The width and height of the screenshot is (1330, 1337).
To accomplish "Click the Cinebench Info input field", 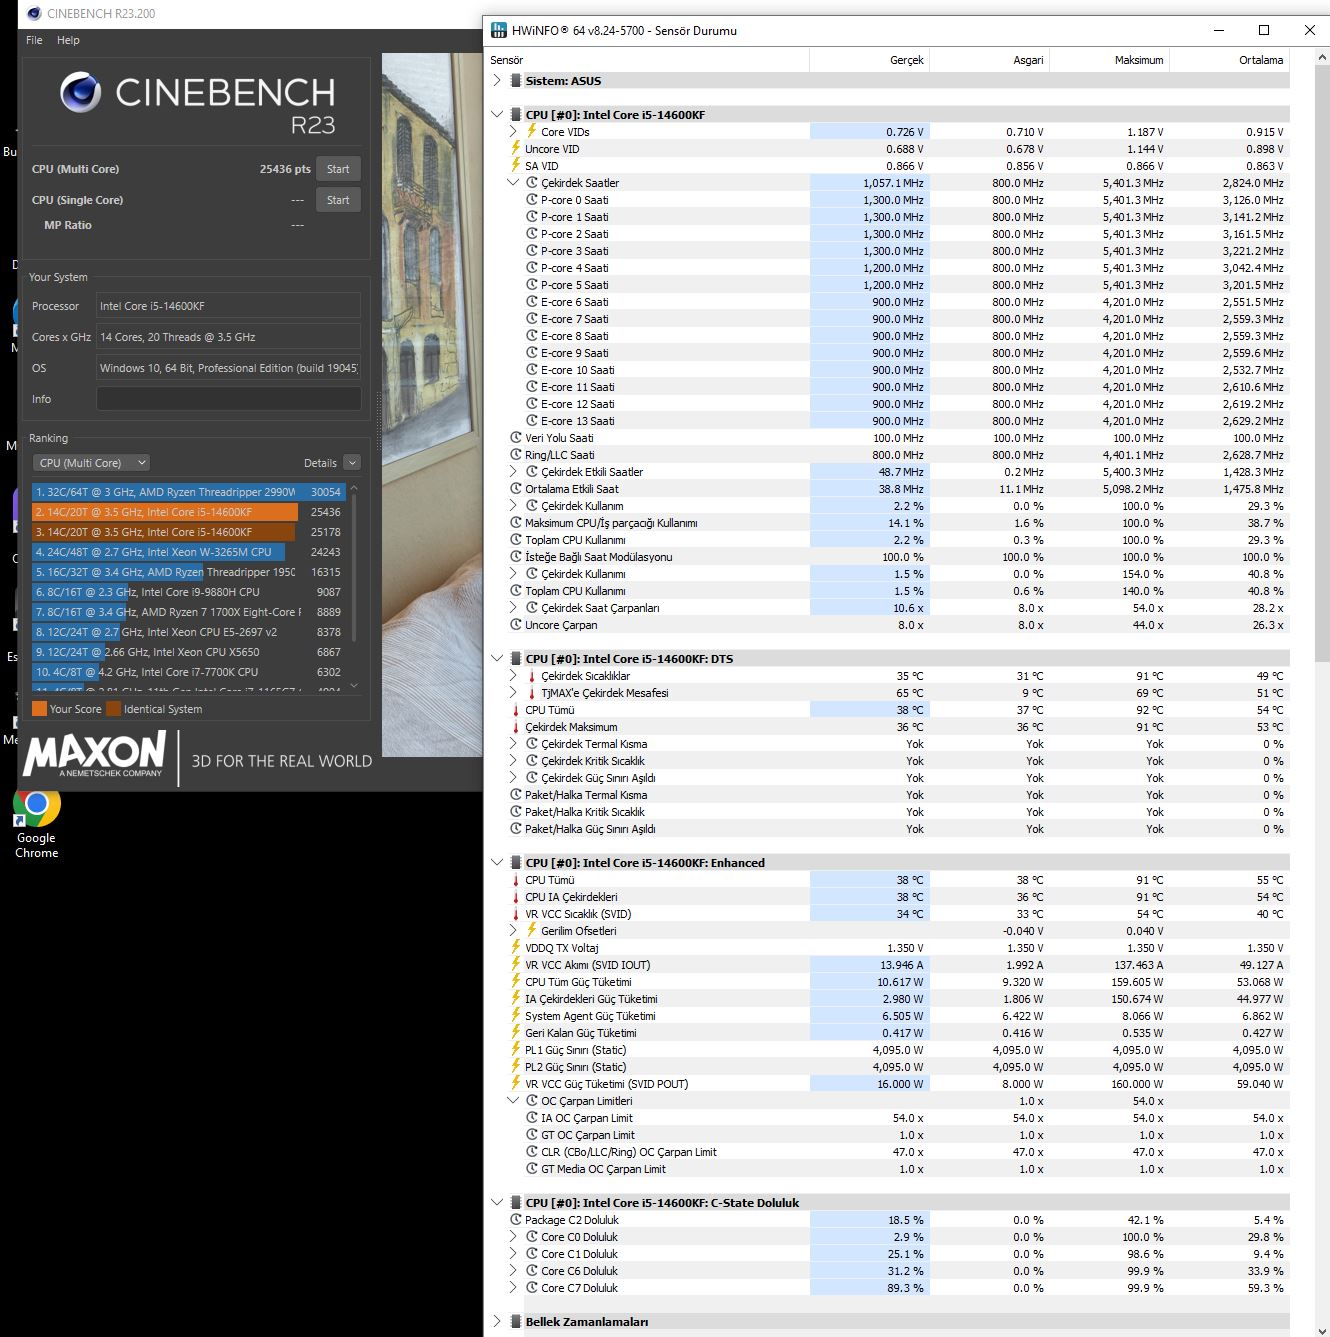I will [228, 399].
